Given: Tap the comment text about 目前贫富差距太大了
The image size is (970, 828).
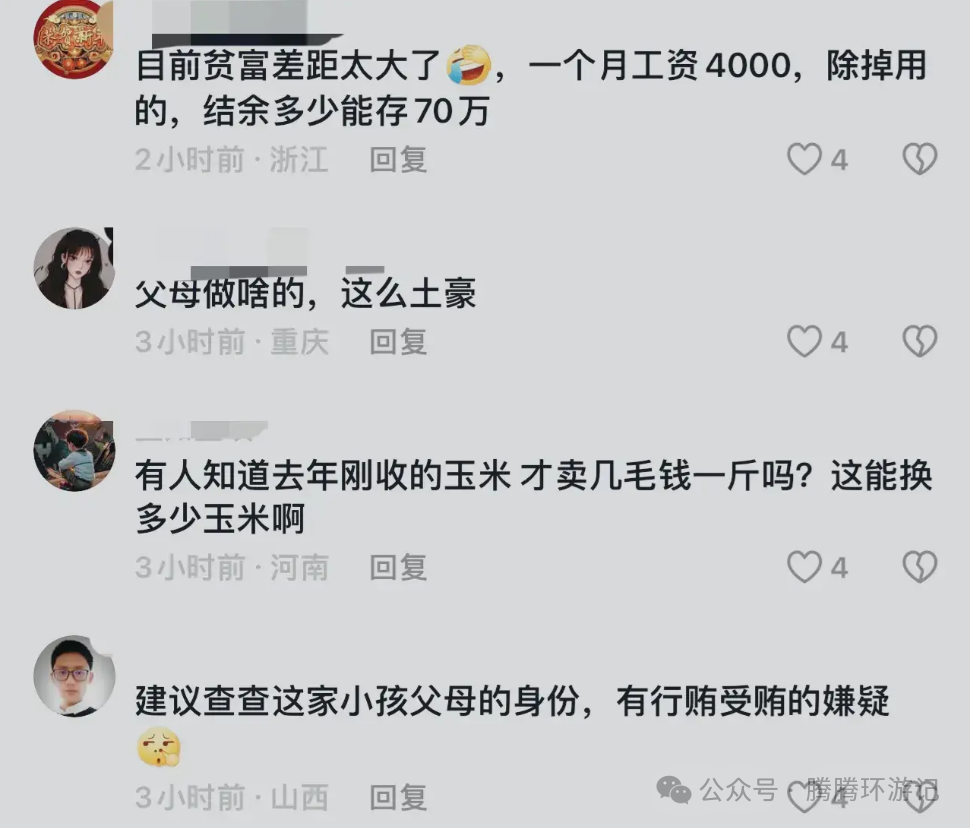Looking at the screenshot, I should click(x=531, y=88).
